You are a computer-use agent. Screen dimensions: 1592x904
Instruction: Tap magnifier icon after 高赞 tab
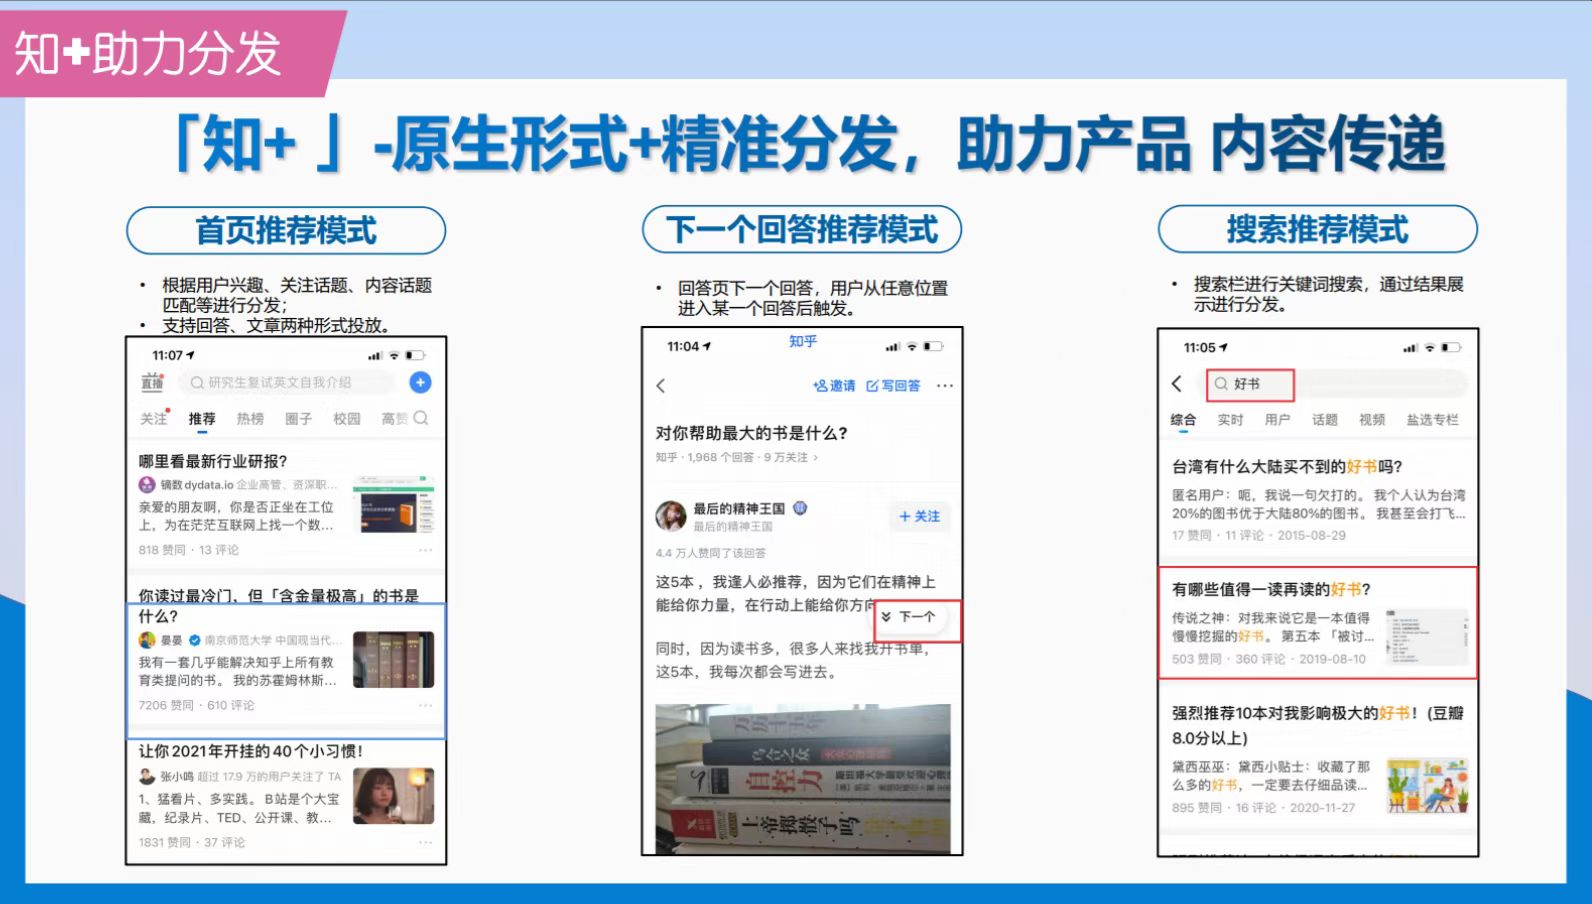tap(421, 418)
